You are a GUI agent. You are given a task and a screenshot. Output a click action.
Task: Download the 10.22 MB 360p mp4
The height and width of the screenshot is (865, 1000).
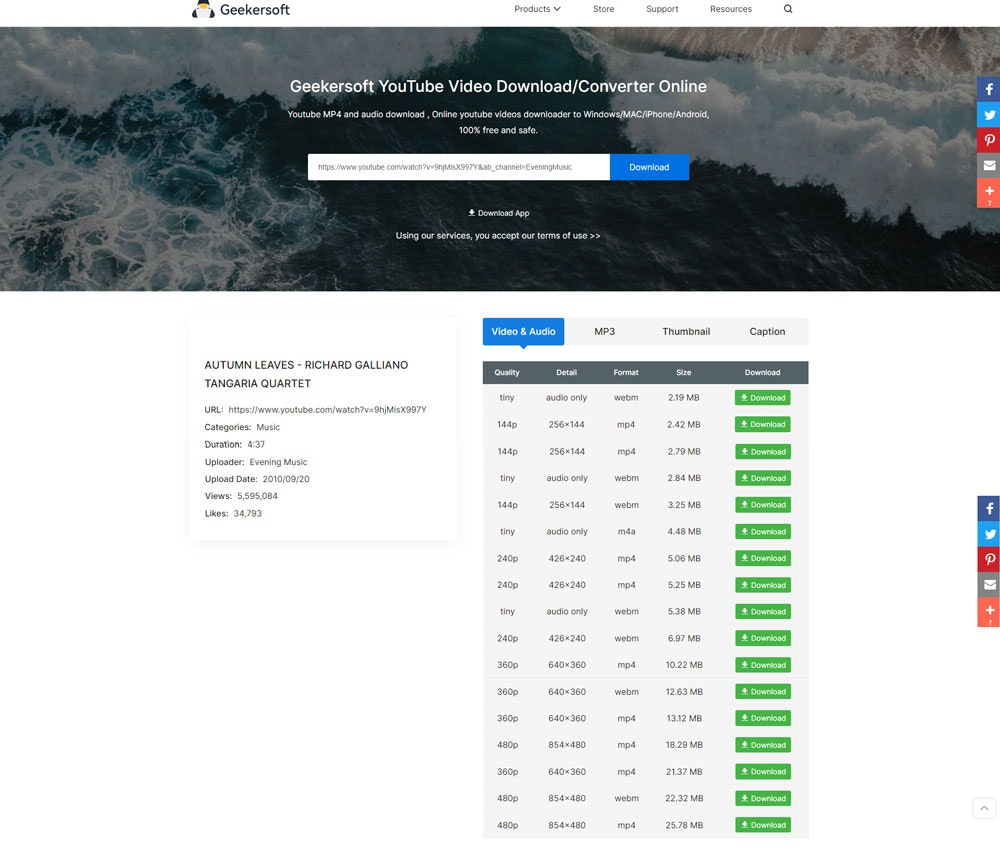763,665
